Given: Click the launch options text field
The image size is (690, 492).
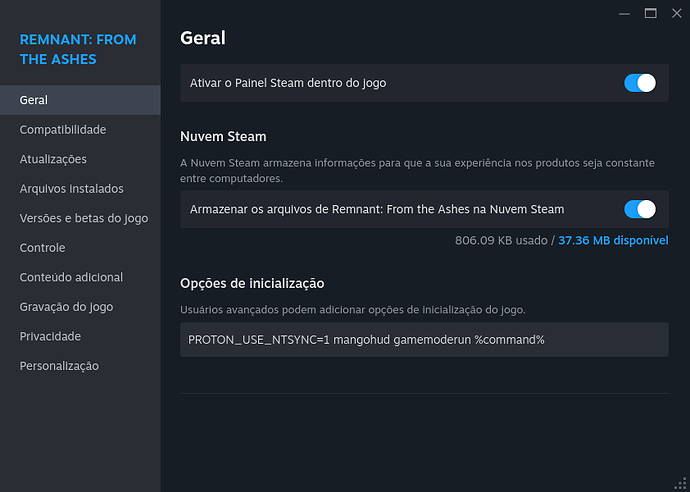Looking at the screenshot, I should pyautogui.click(x=424, y=340).
